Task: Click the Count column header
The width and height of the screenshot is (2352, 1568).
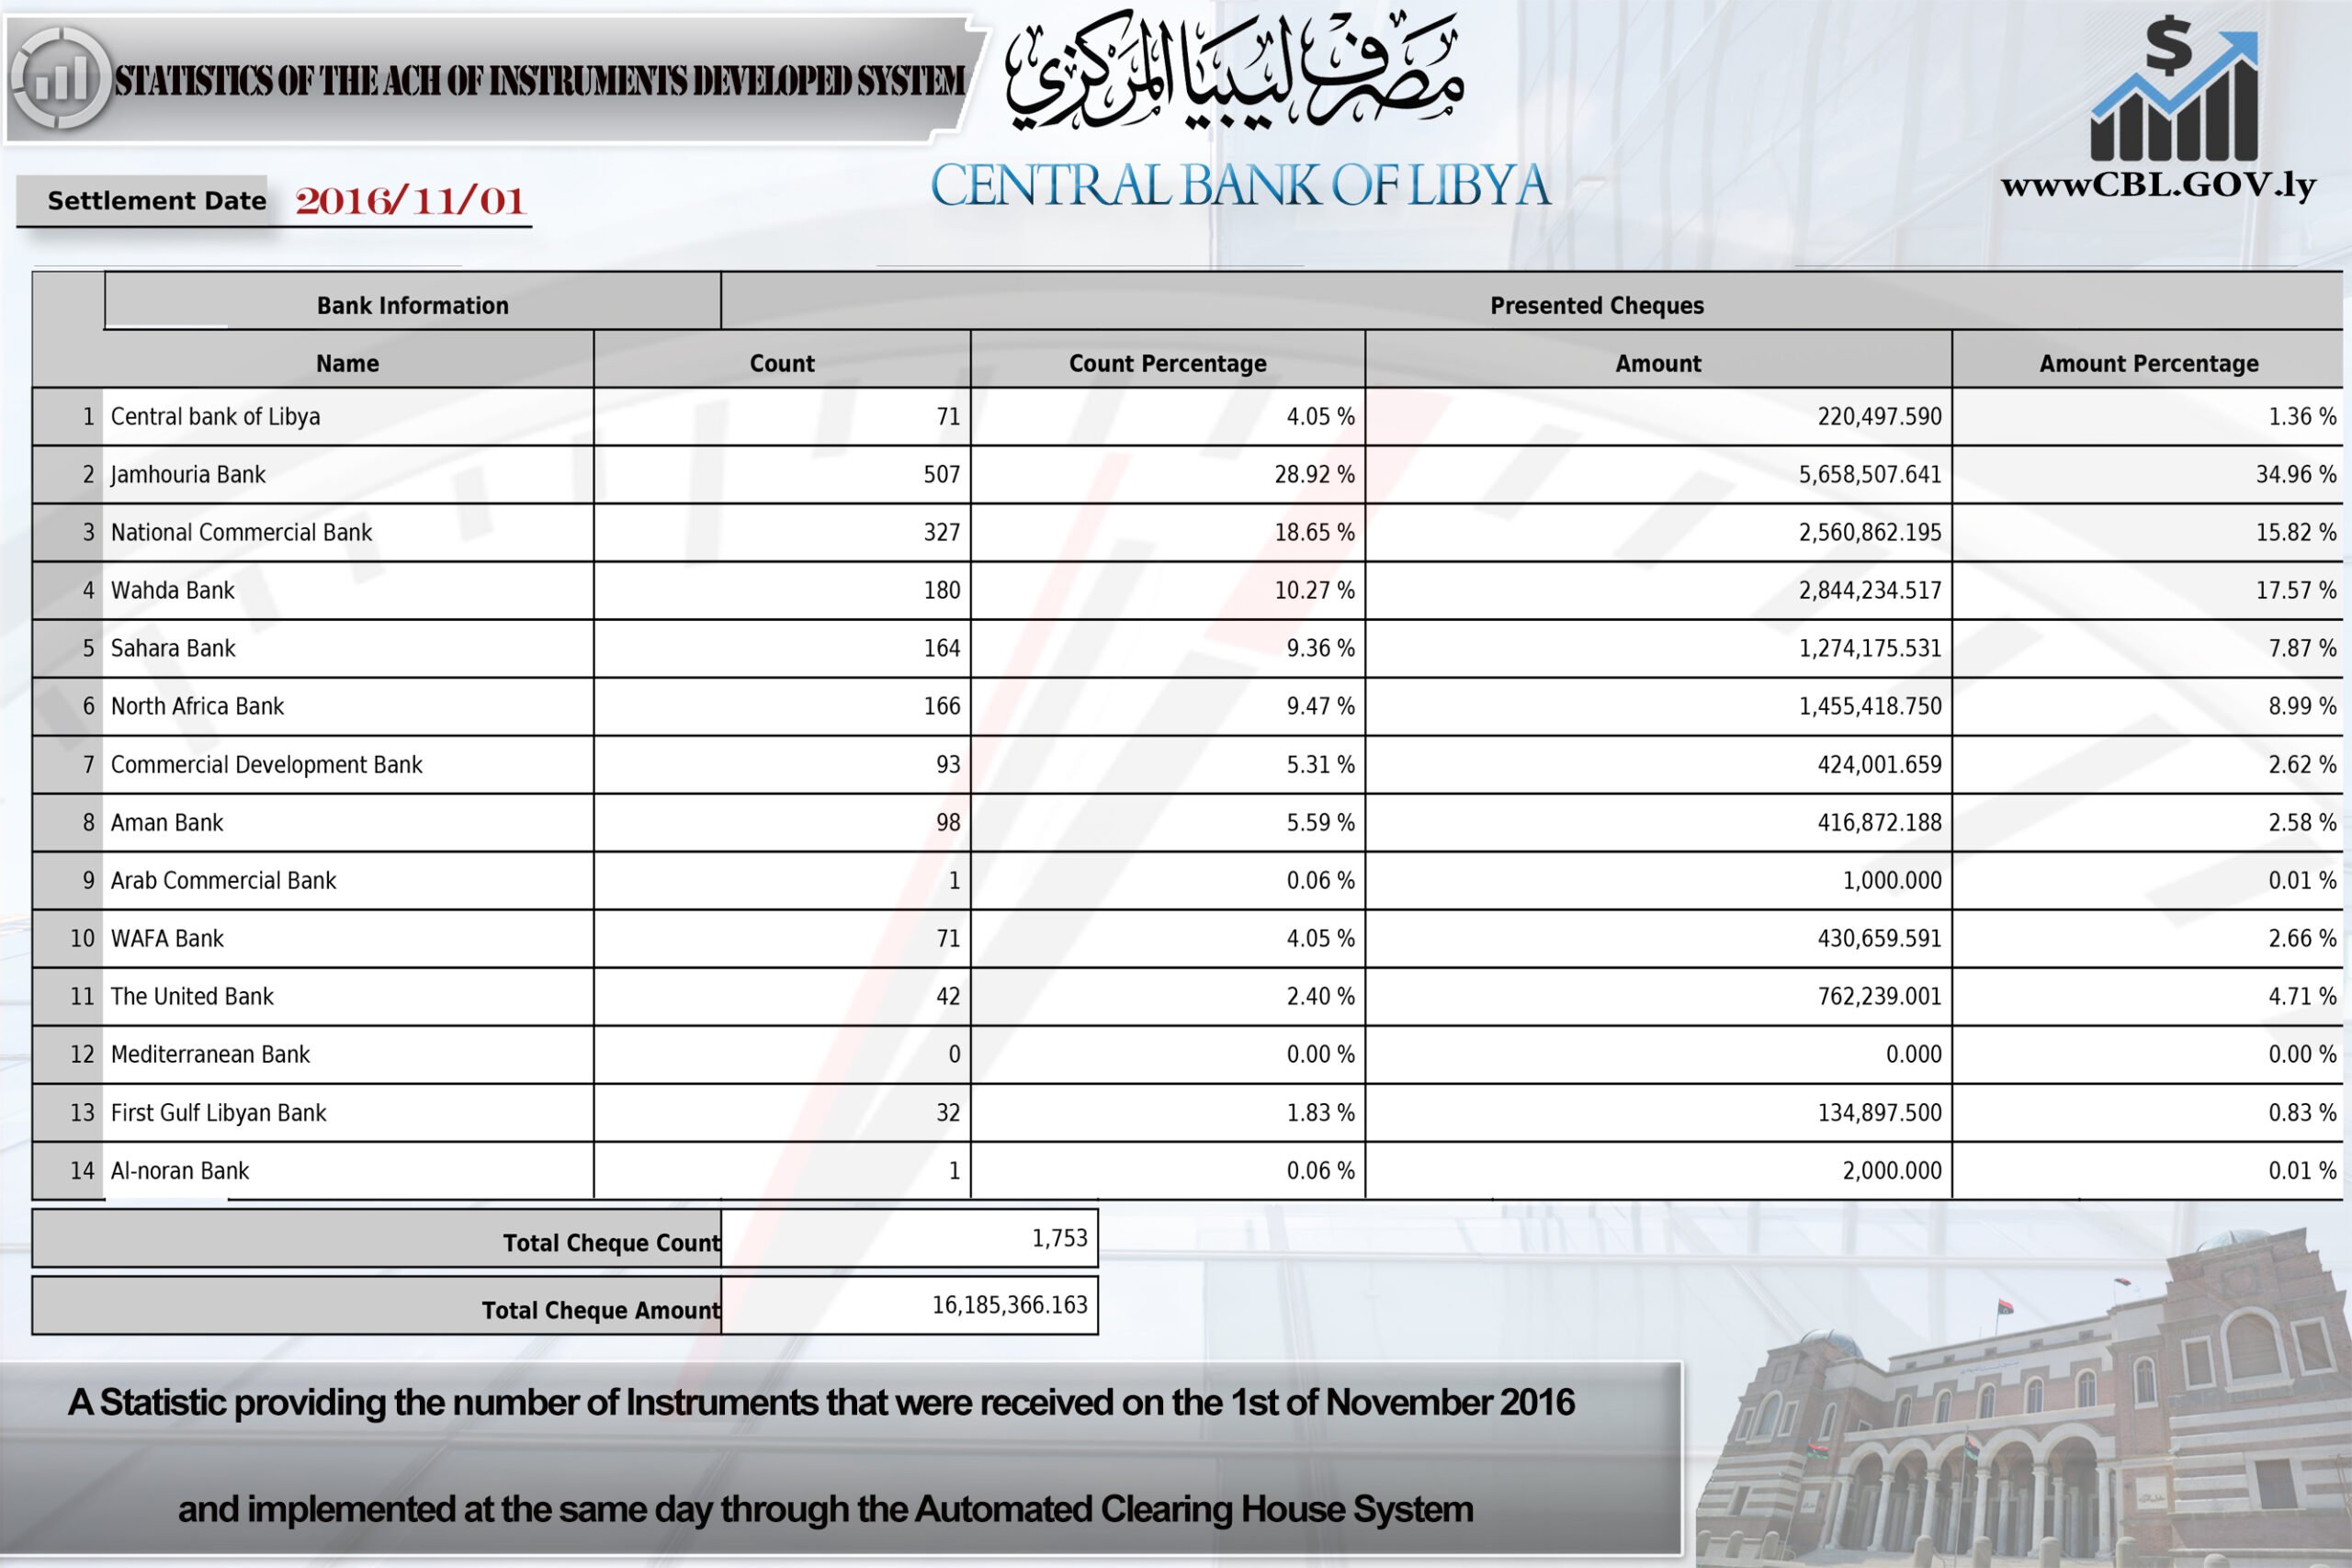Action: click(x=782, y=363)
